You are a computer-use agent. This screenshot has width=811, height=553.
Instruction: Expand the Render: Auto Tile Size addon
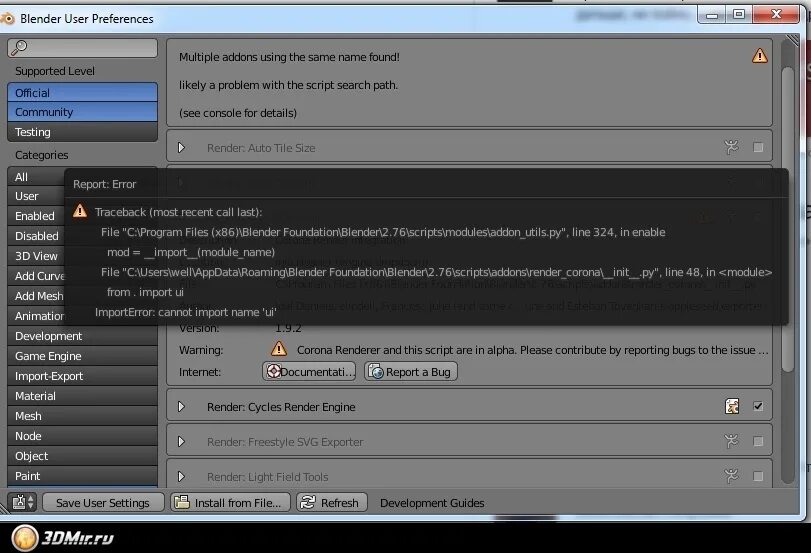[182, 147]
